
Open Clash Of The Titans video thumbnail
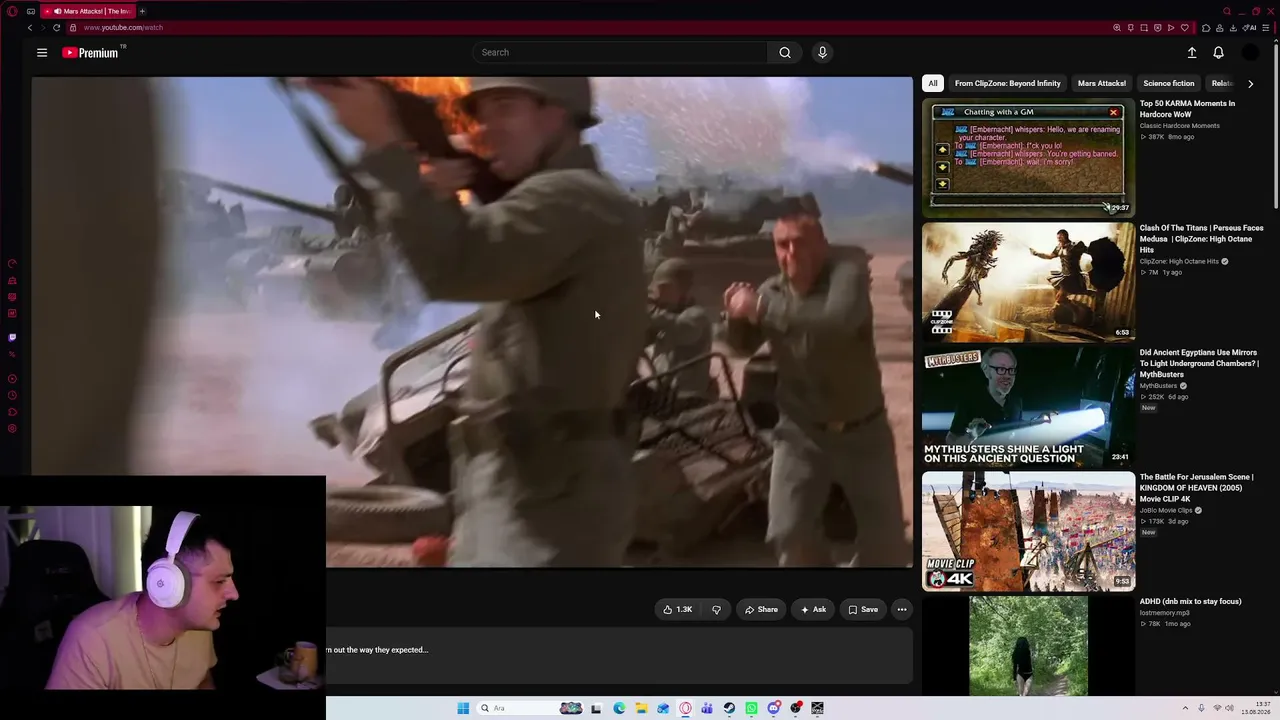tap(1028, 282)
